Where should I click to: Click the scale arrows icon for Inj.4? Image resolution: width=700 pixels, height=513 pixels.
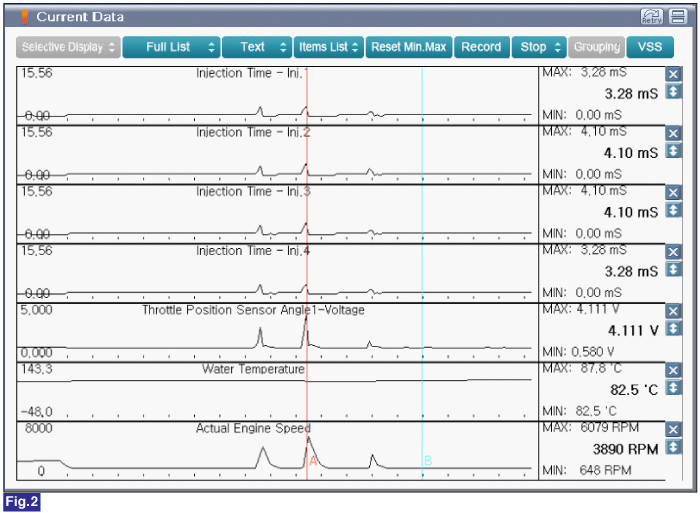pyautogui.click(x=673, y=269)
